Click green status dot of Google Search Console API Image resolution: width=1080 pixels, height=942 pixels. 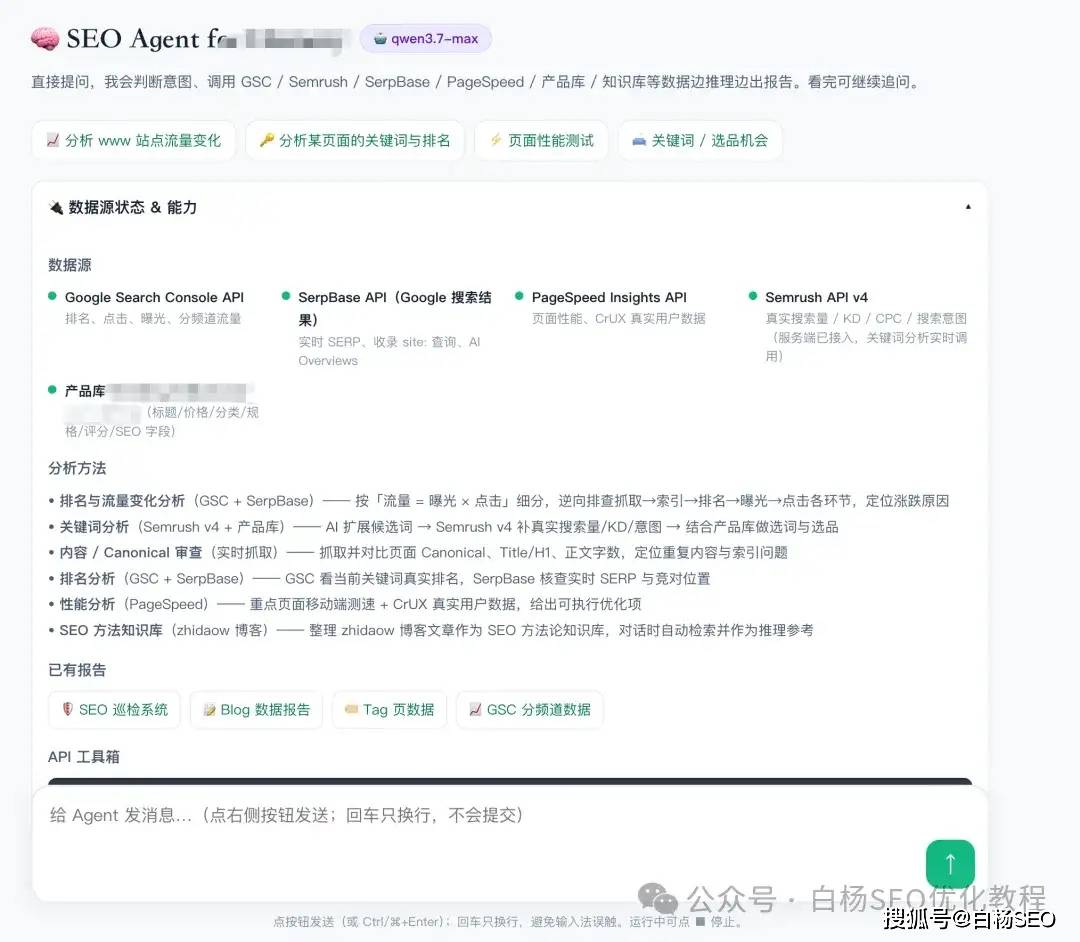click(x=52, y=296)
